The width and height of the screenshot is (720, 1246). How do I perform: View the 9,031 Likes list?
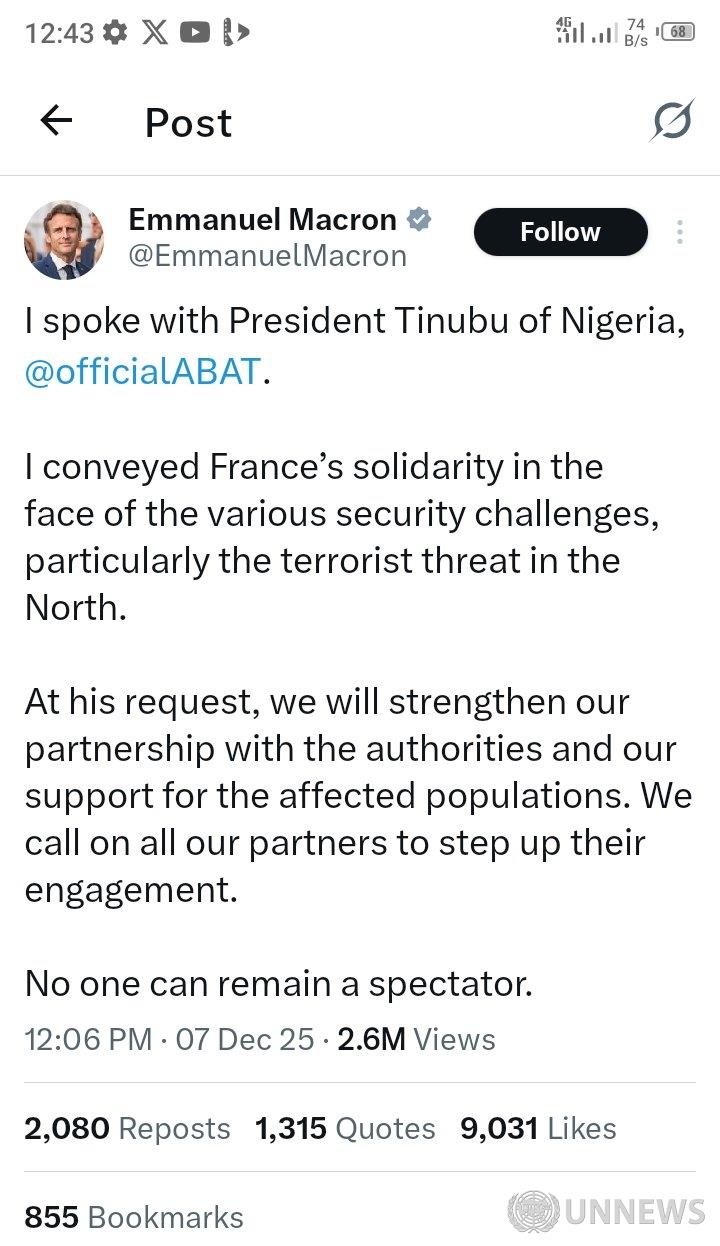click(x=538, y=1128)
